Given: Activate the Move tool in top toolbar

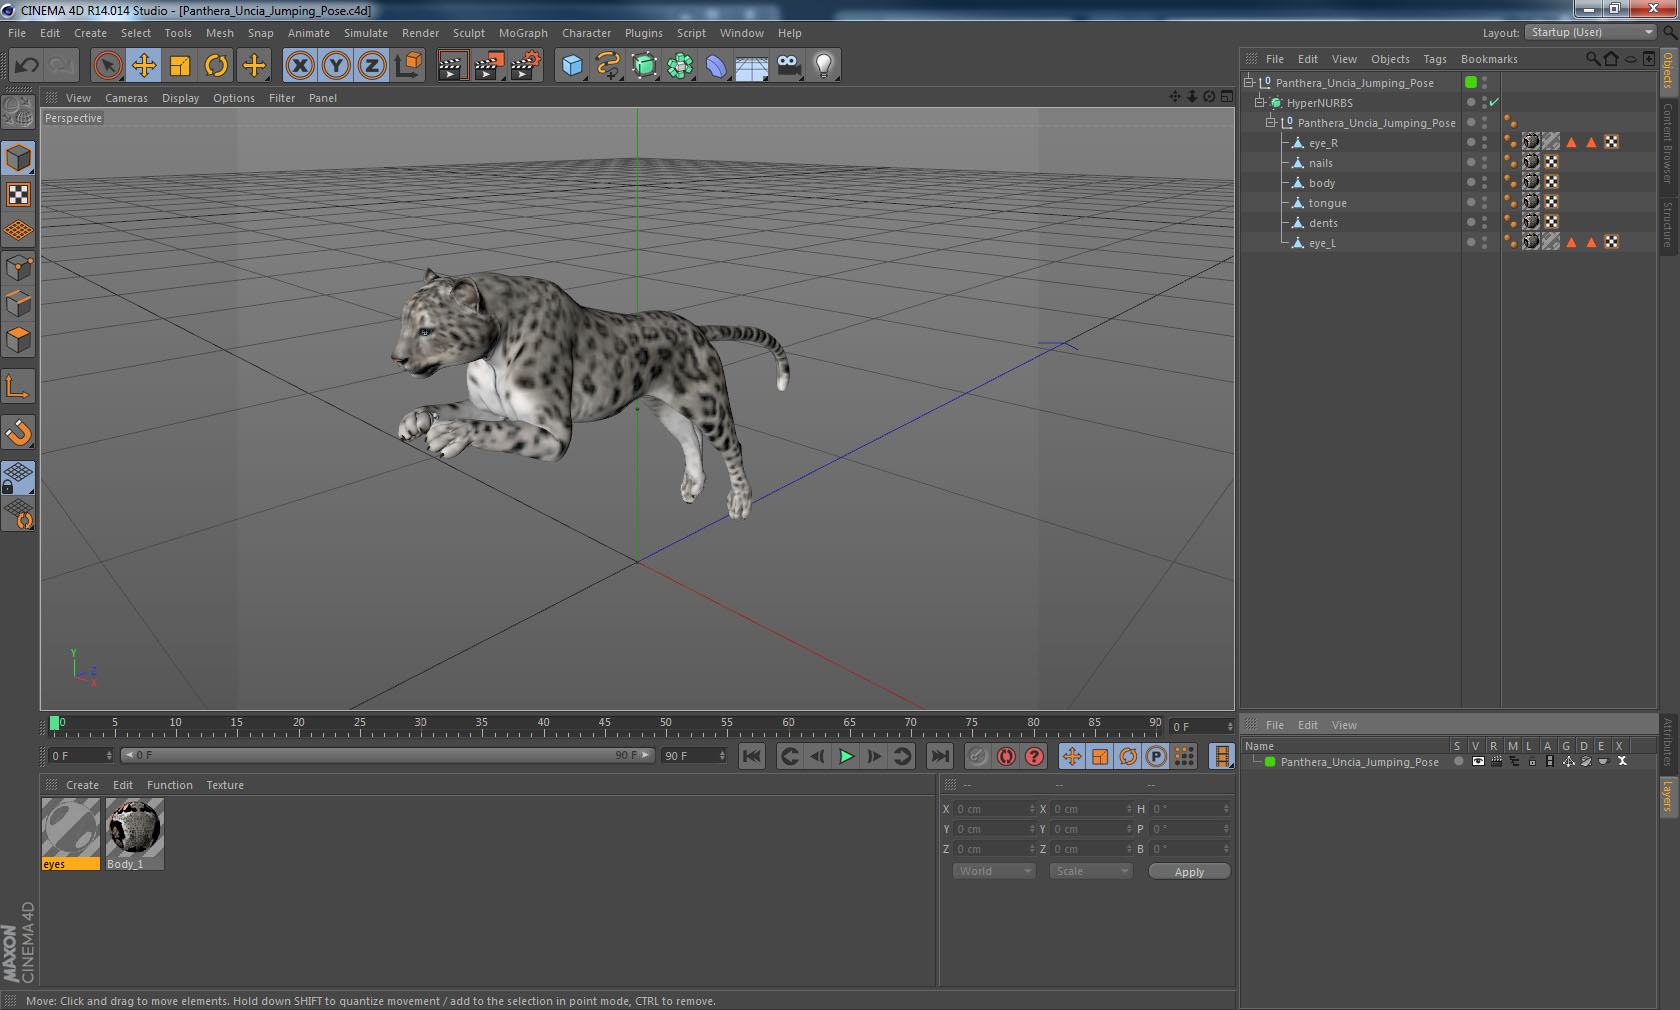Looking at the screenshot, I should point(144,66).
